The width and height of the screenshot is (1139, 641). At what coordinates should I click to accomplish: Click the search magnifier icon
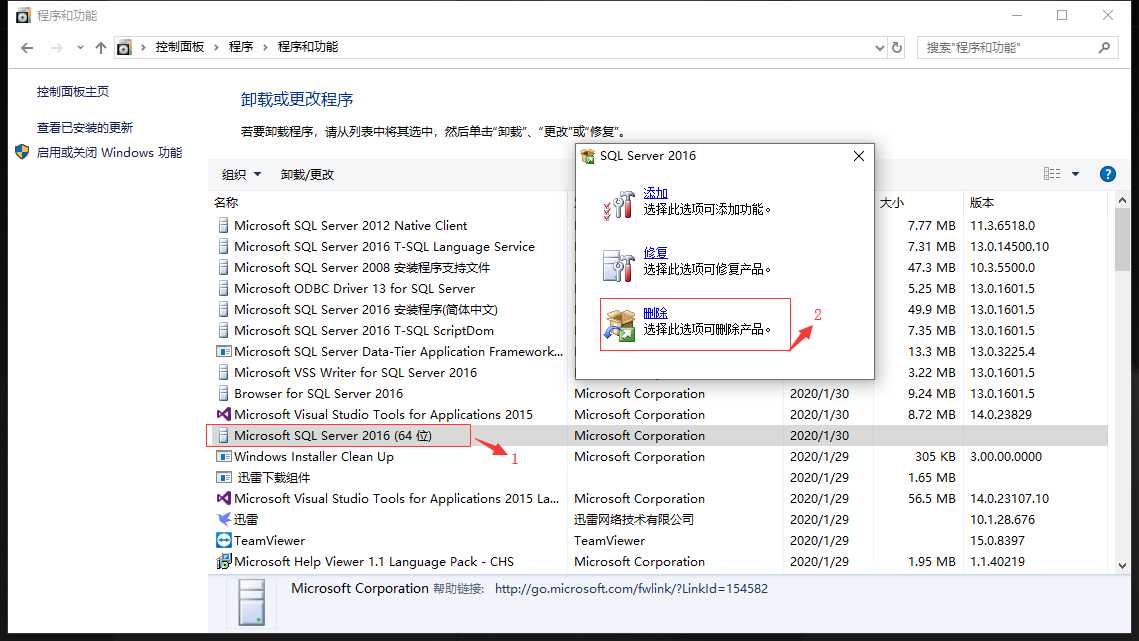(x=1104, y=47)
